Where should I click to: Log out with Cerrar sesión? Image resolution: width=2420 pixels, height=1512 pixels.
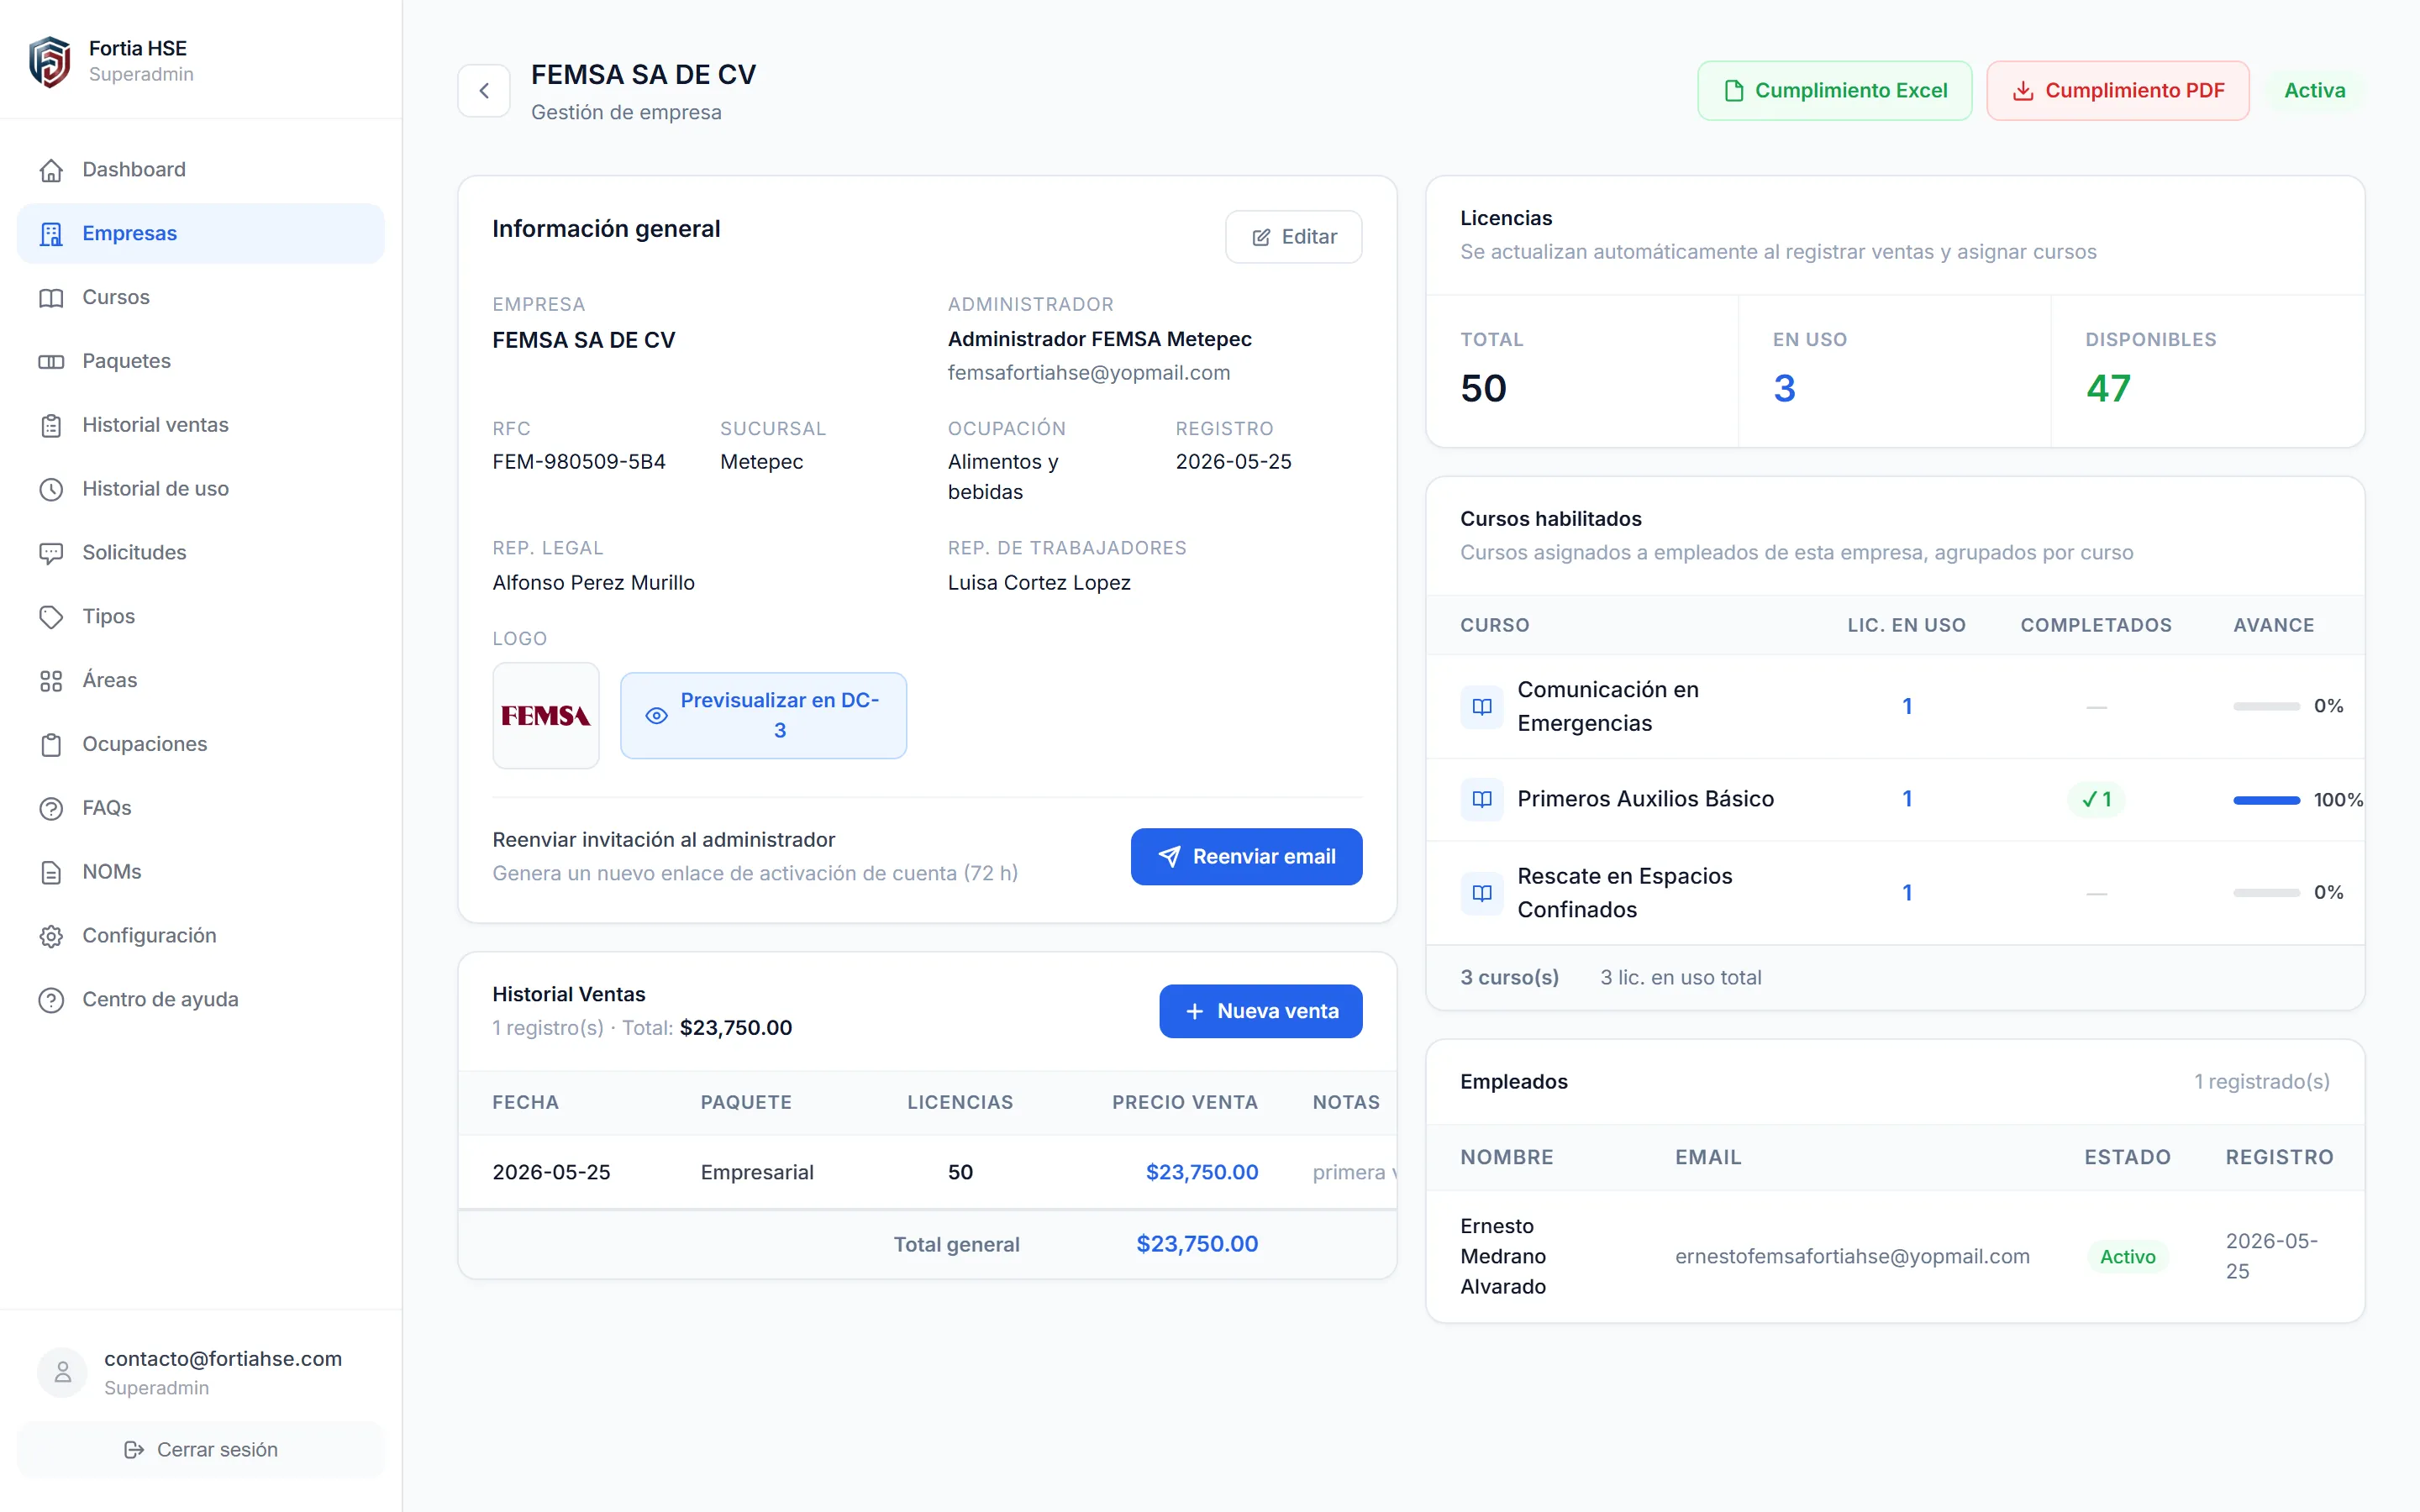[x=201, y=1450]
